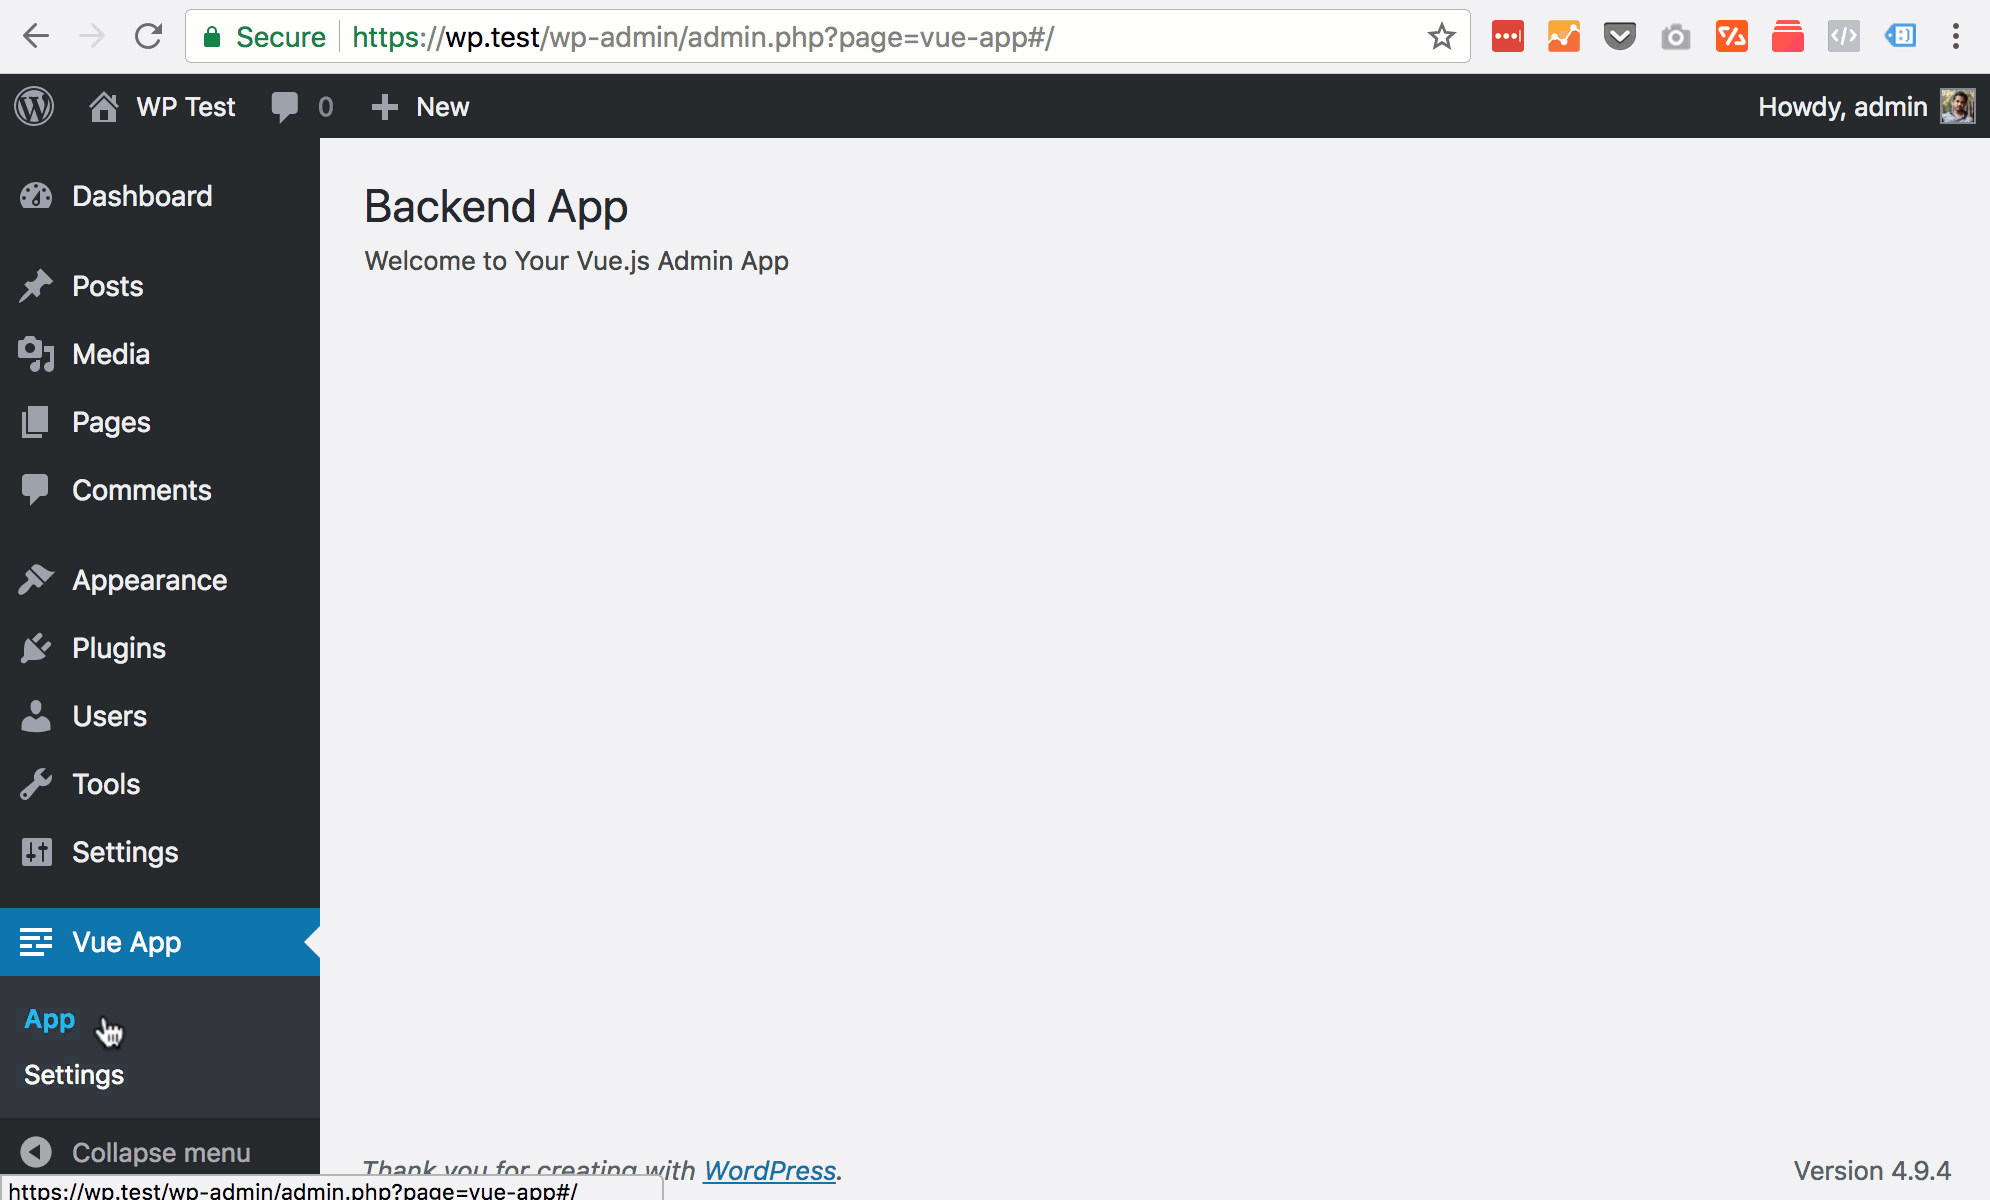Click the admin user profile area

(1862, 107)
